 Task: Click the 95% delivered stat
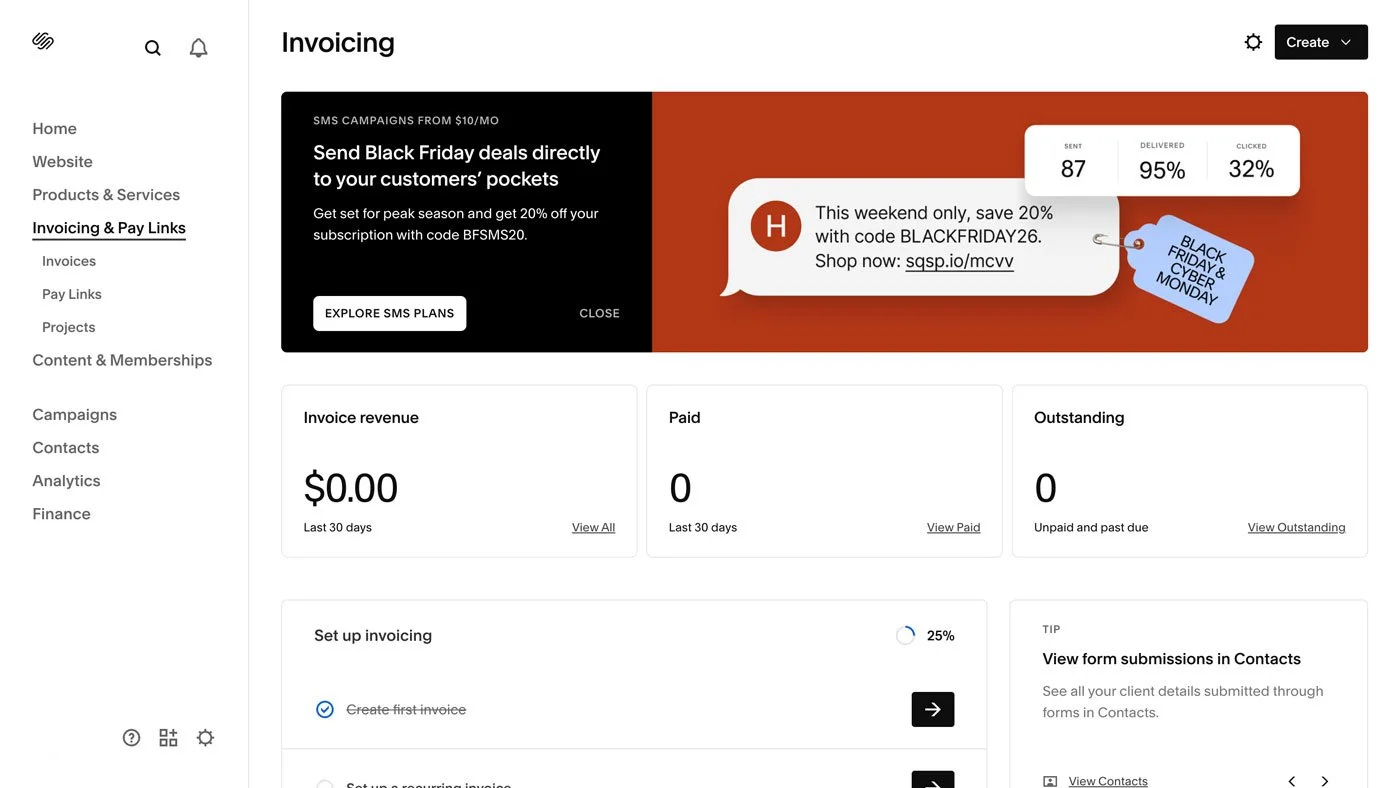1162,170
